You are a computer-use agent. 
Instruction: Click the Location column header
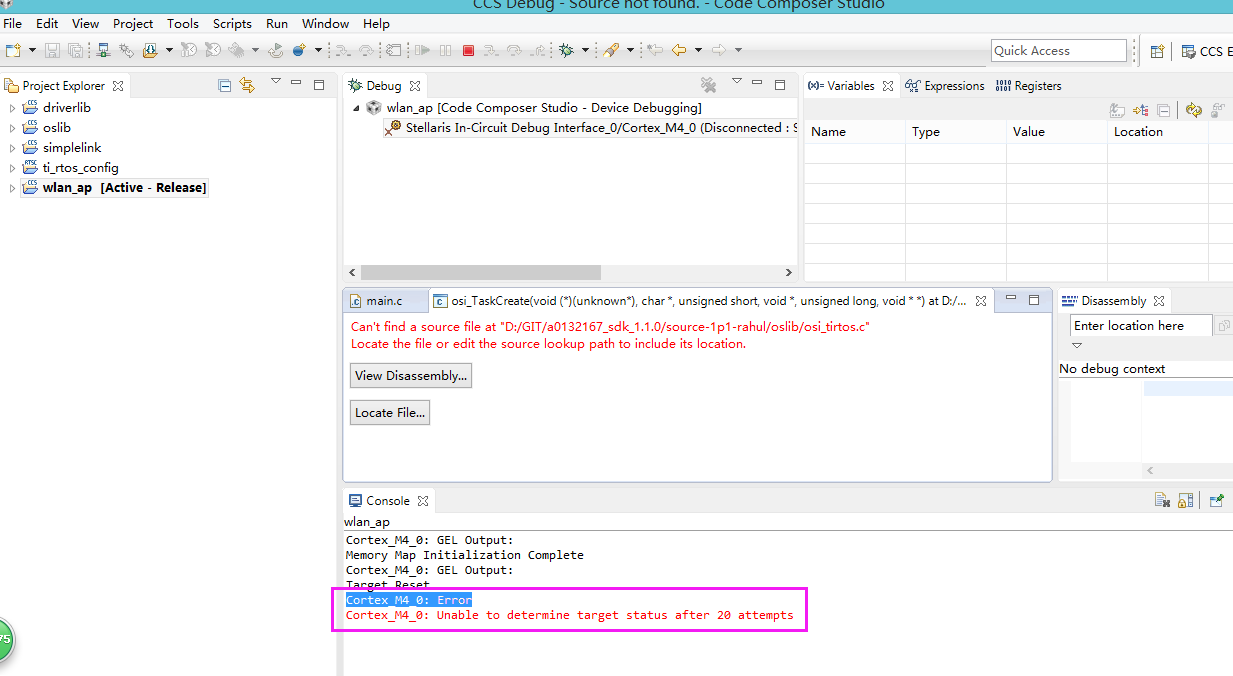[1158, 132]
